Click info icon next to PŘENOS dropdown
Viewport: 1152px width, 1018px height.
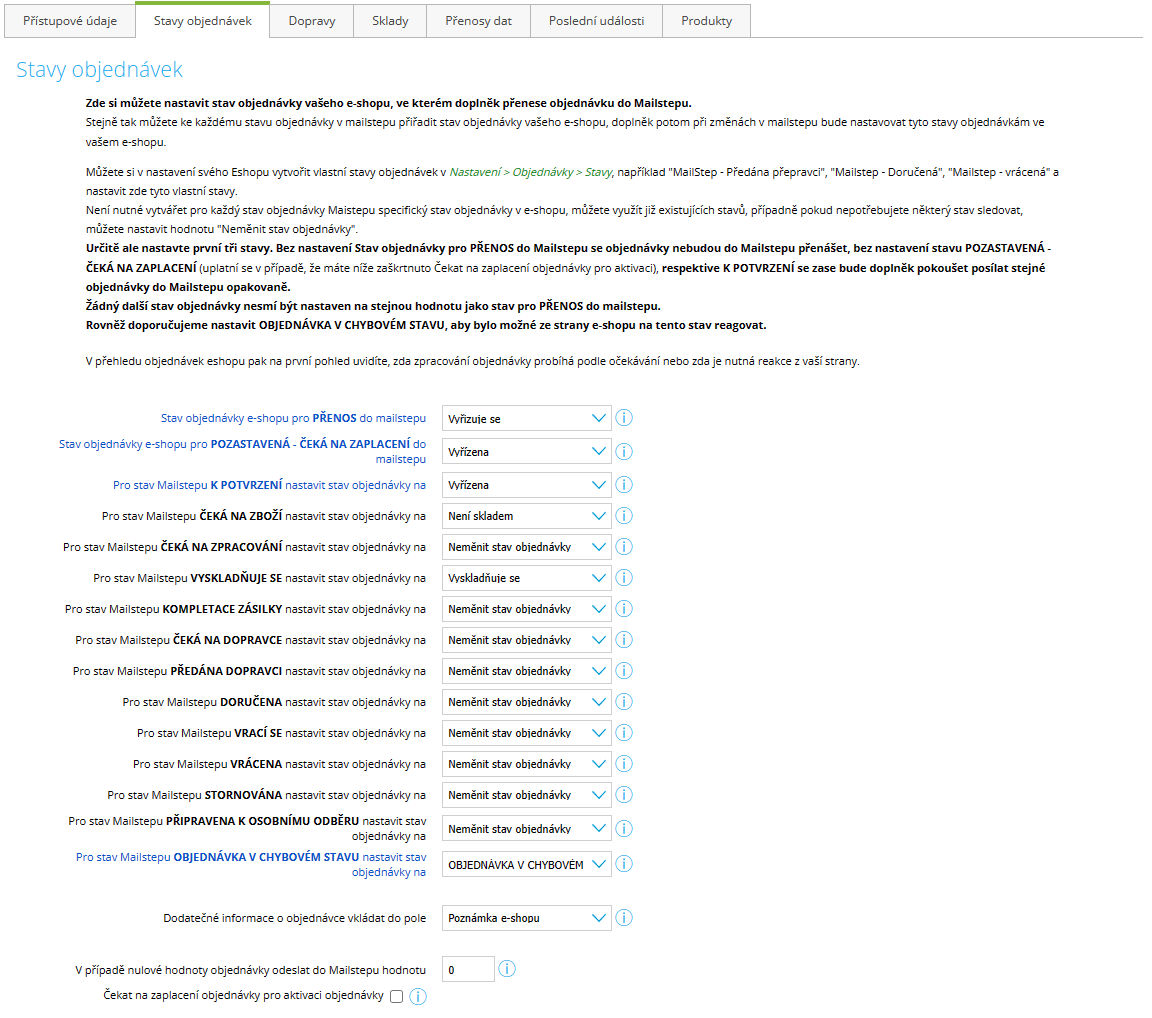(x=624, y=419)
